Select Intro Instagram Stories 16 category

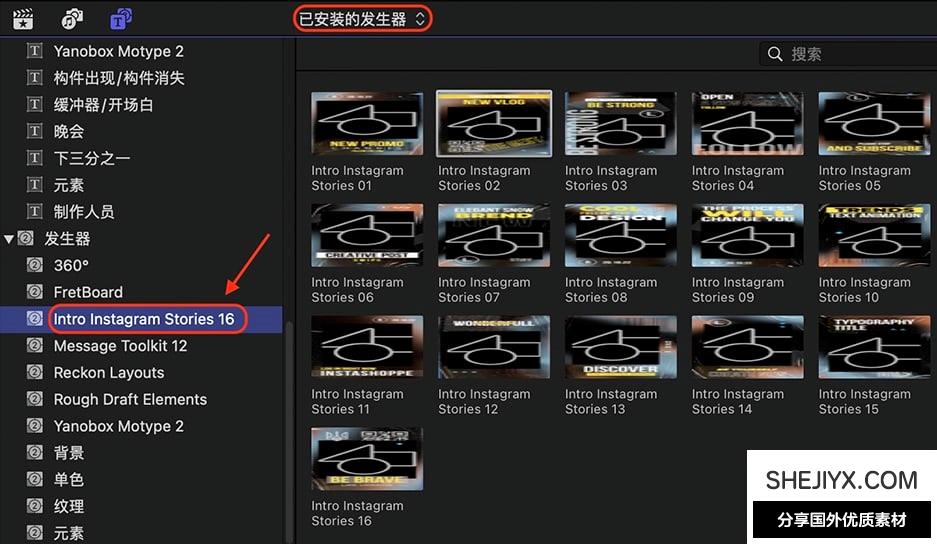[x=143, y=319]
